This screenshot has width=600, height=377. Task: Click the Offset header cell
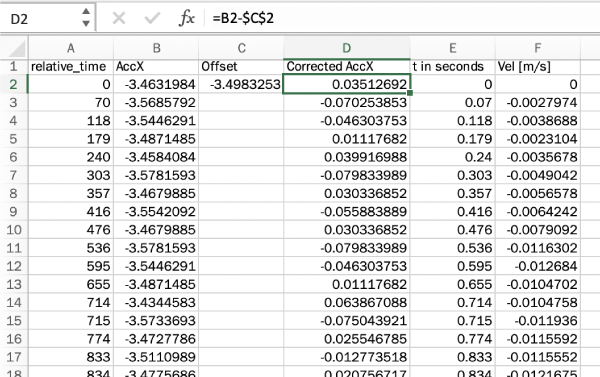[x=241, y=66]
